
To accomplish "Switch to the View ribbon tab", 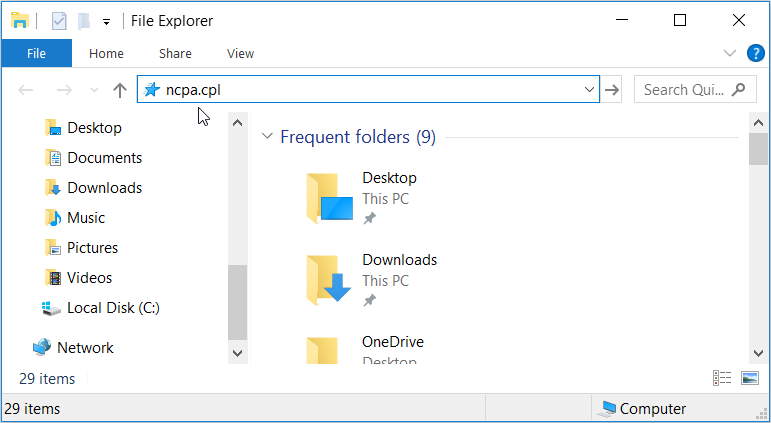I will coord(240,53).
